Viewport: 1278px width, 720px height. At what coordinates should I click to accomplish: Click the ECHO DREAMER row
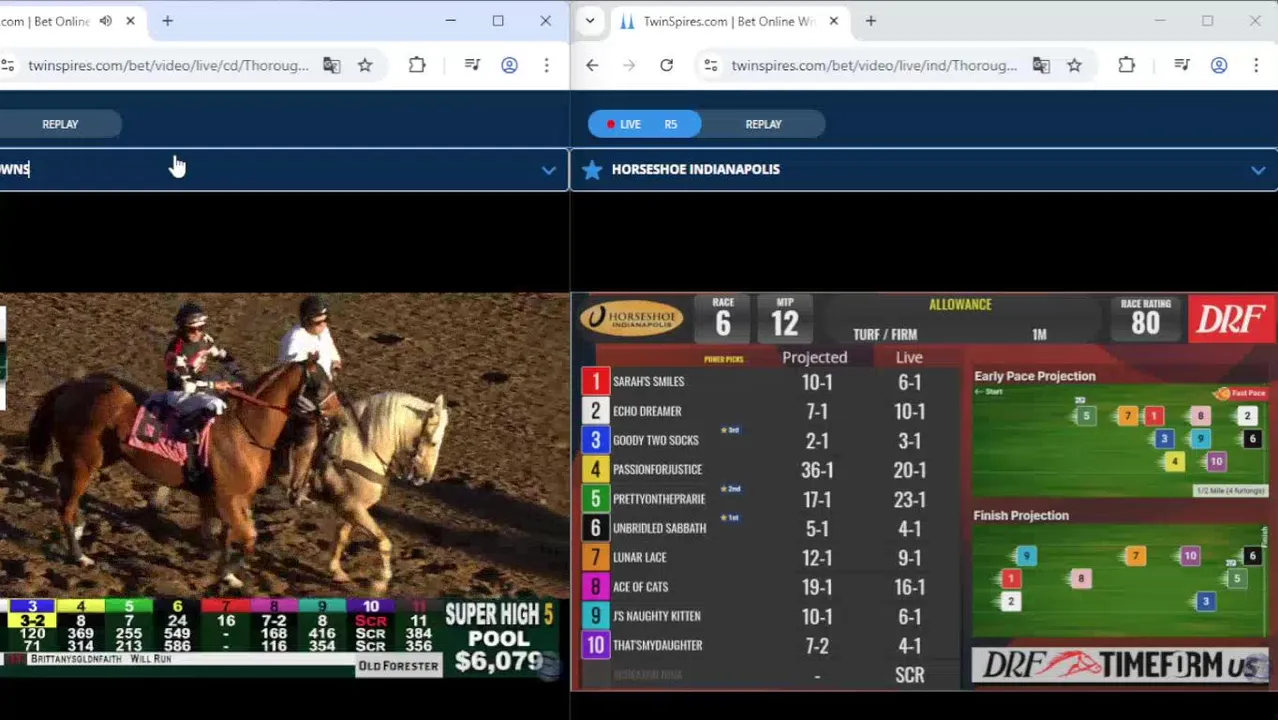(771, 411)
